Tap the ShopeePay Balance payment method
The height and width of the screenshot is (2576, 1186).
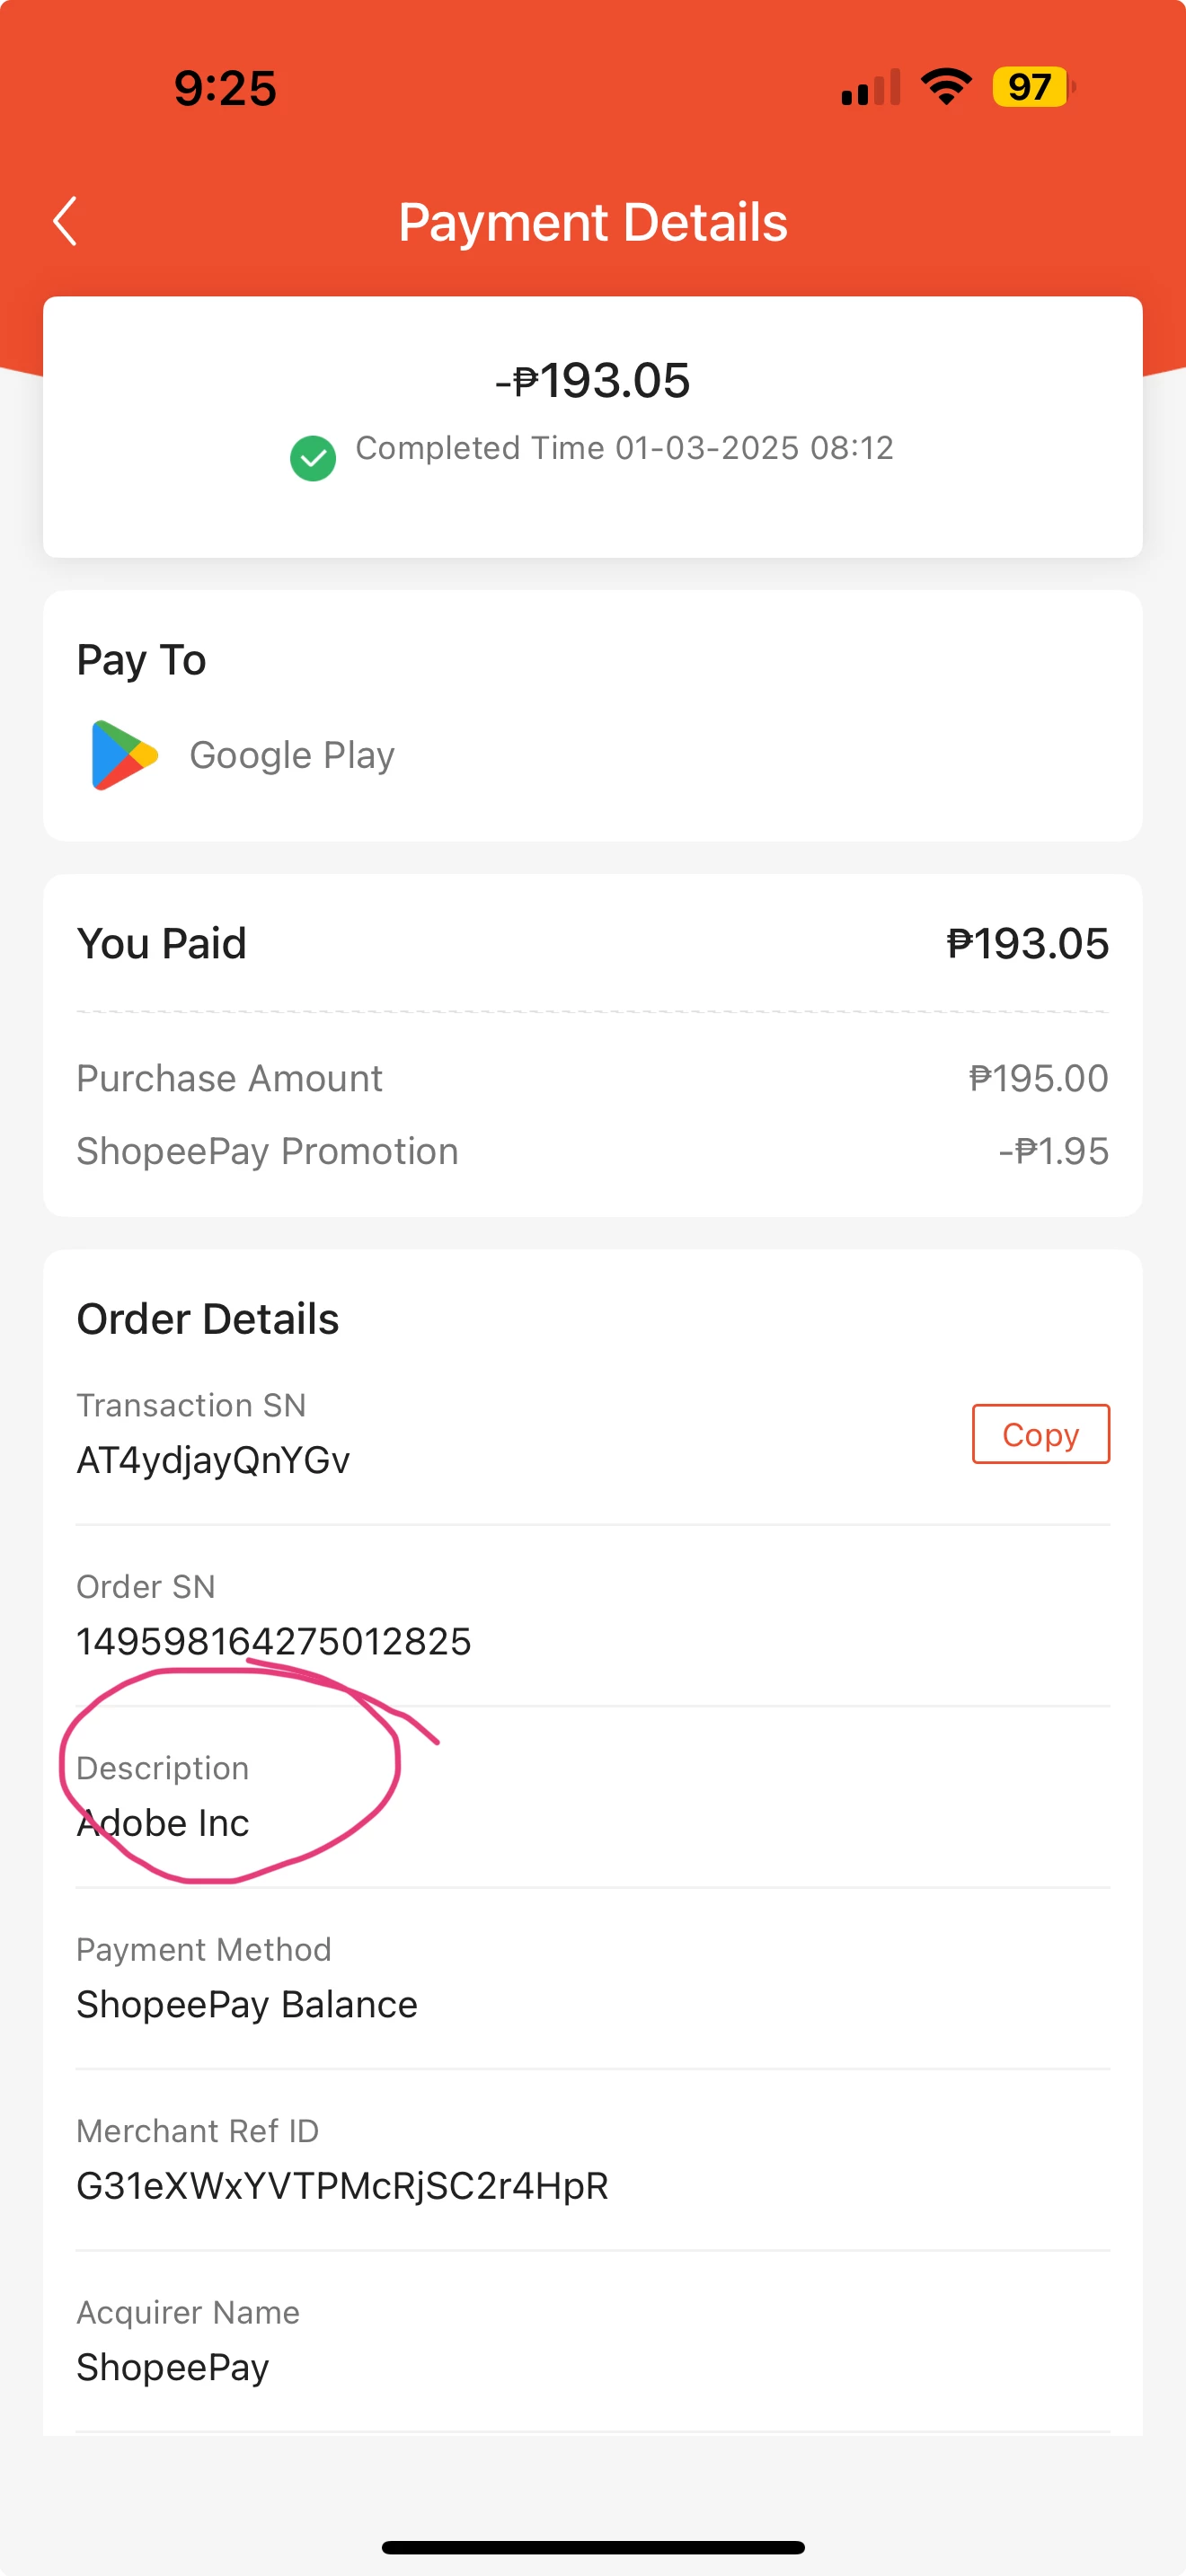click(247, 2005)
